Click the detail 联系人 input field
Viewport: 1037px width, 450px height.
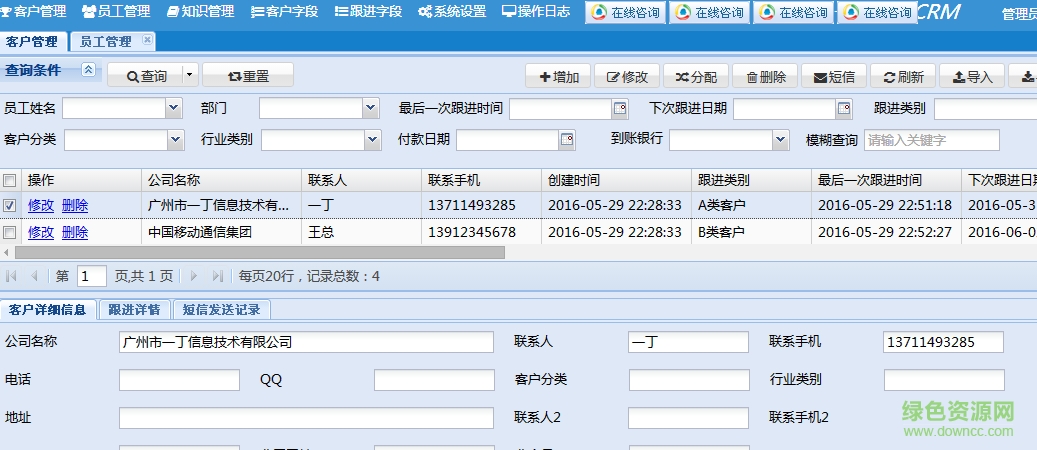click(x=688, y=342)
